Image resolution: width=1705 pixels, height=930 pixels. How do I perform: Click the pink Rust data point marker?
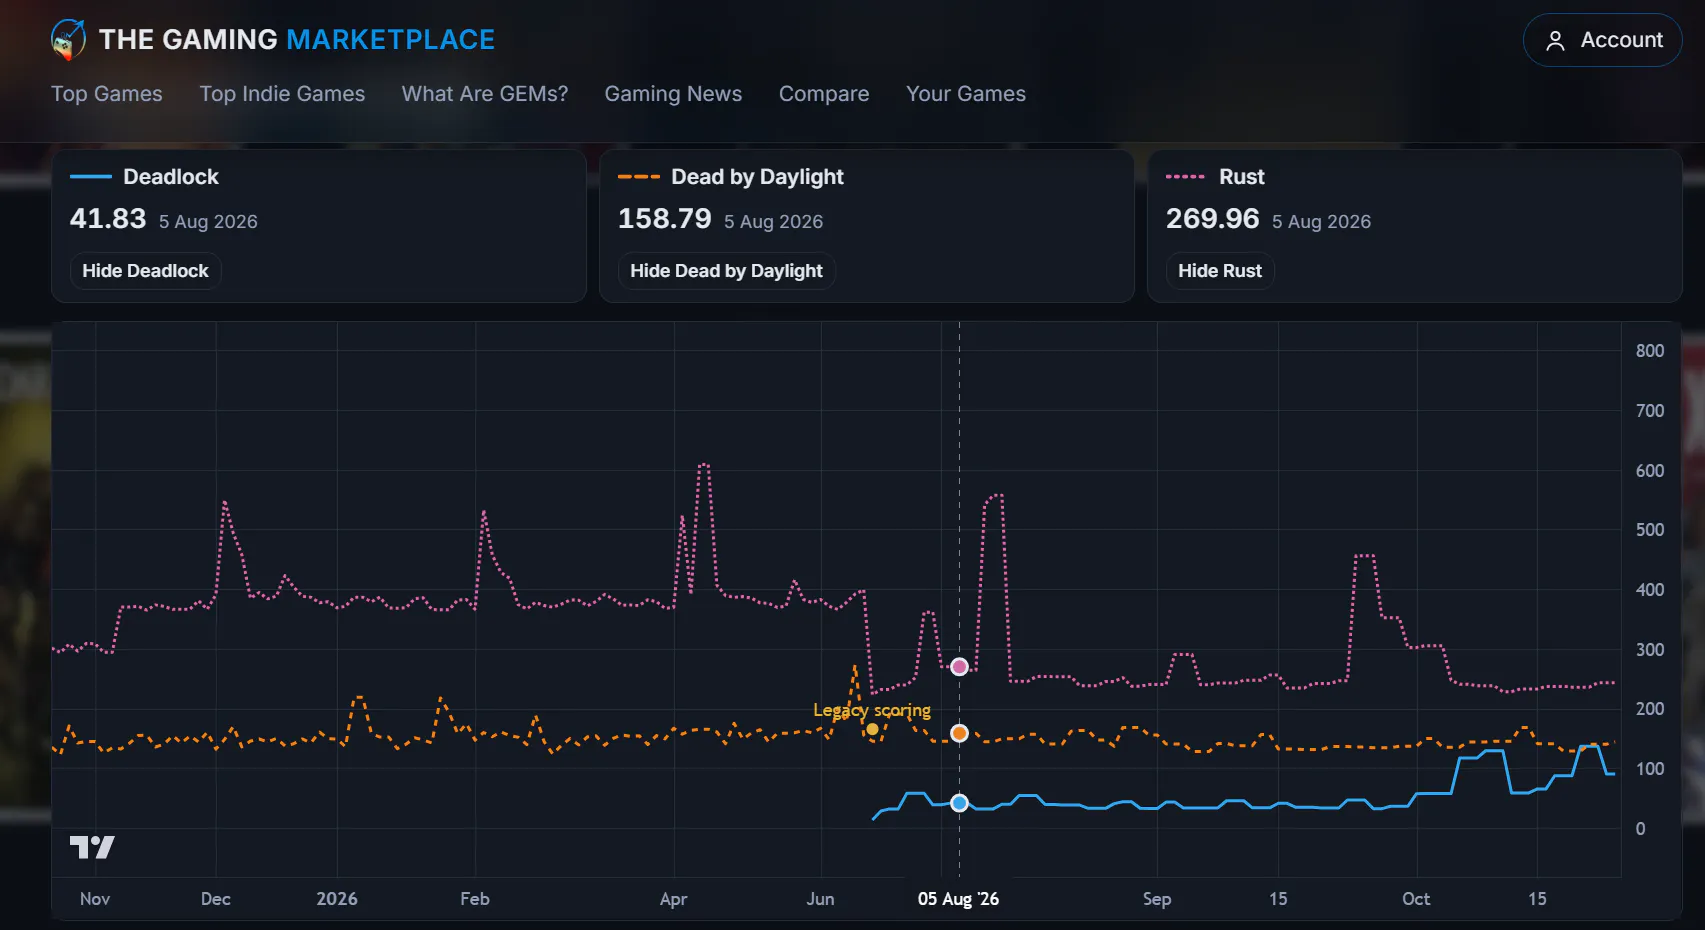tap(959, 666)
